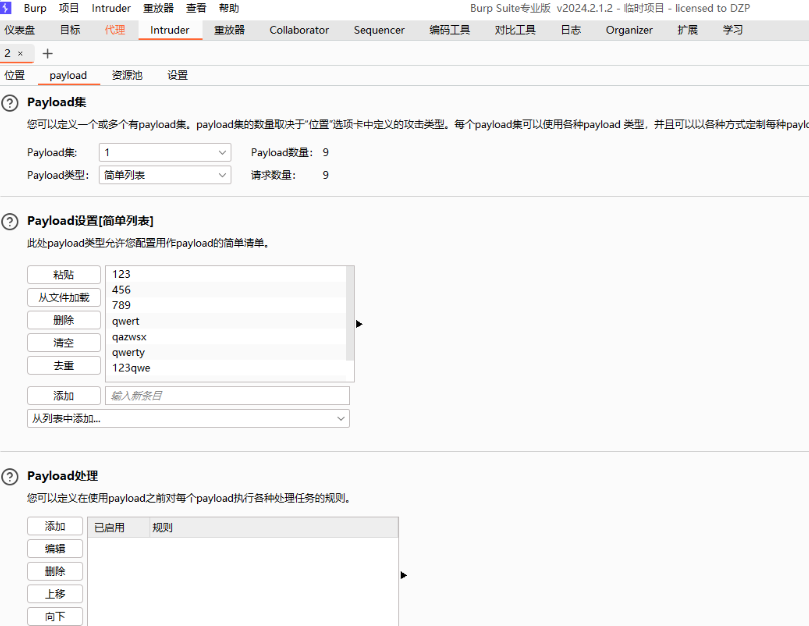This screenshot has width=809, height=626.
Task: Click the 输入新条目 text field
Action: [227, 396]
